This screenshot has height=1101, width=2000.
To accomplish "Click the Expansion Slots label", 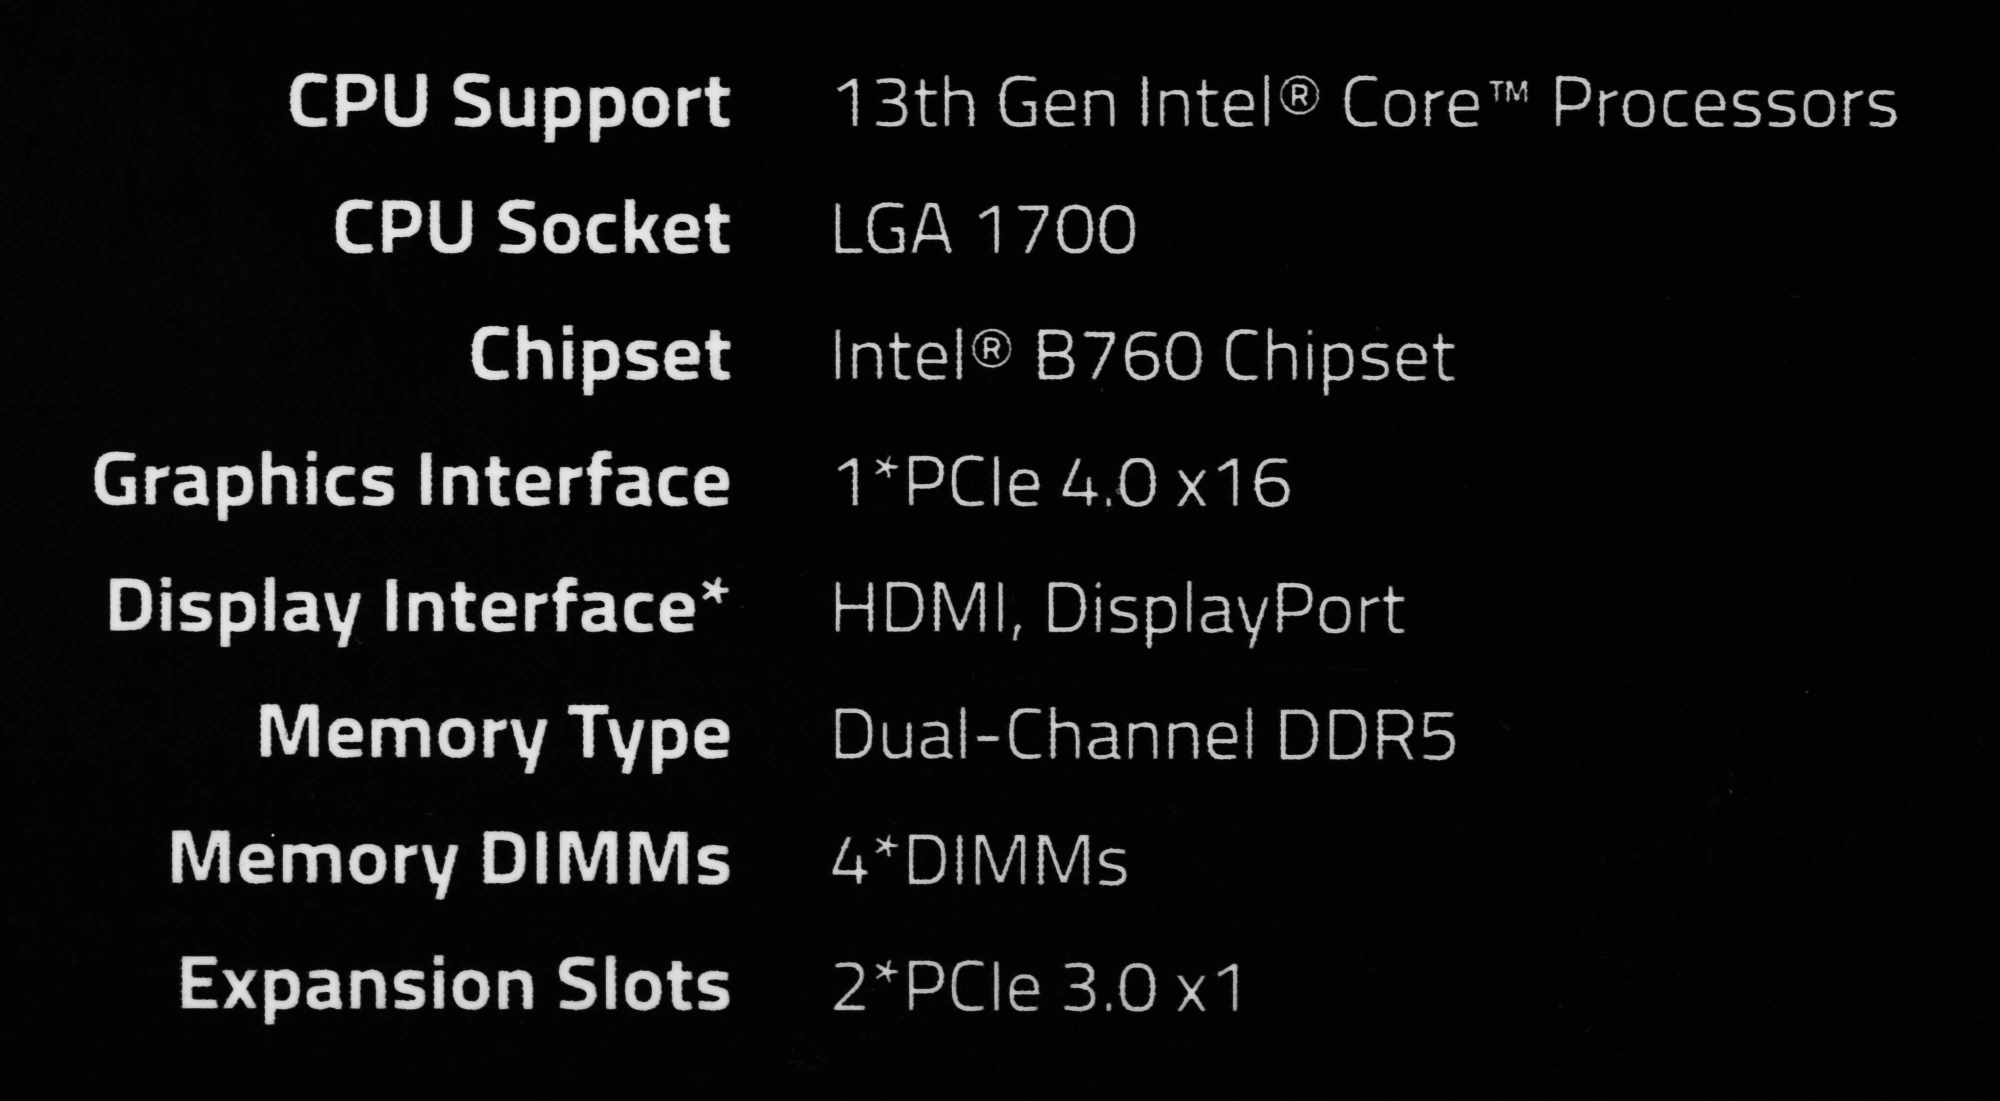I will pos(455,987).
